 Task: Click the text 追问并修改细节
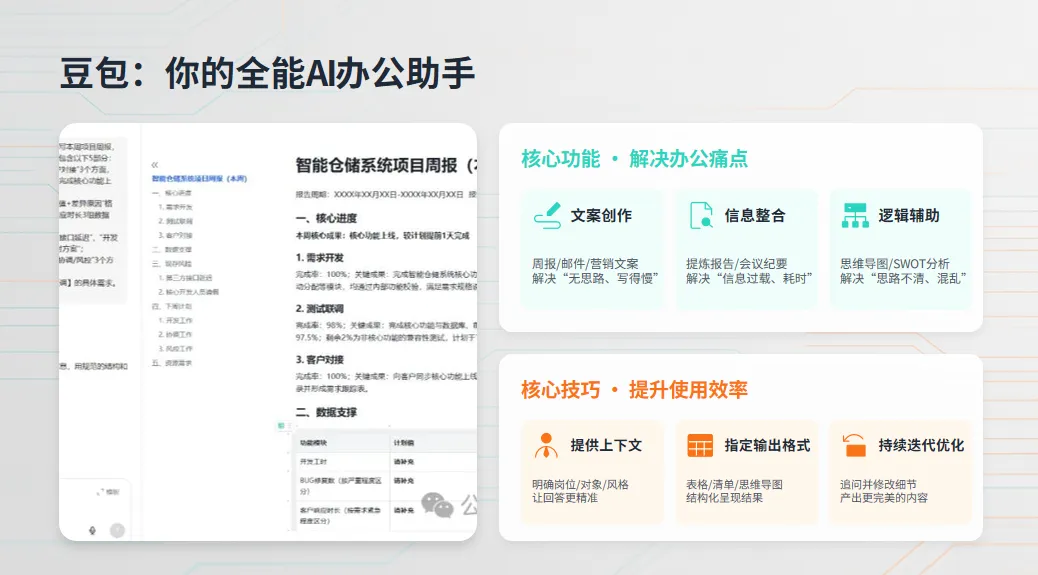tap(878, 484)
